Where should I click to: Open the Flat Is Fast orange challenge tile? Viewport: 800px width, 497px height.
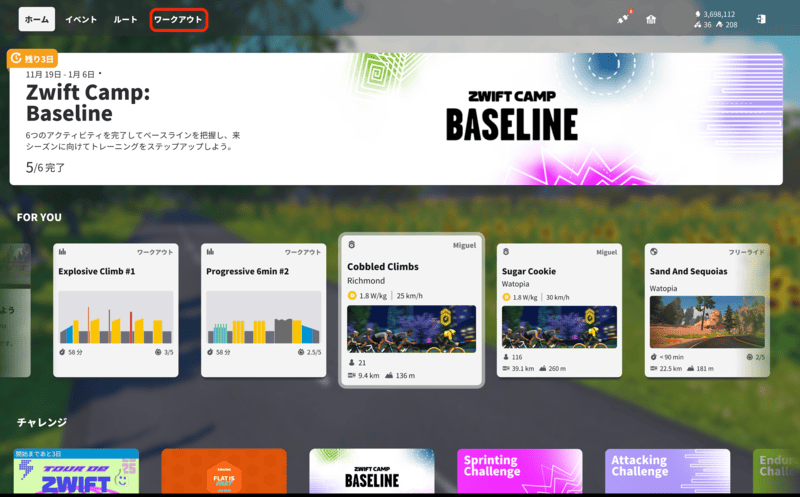click(224, 471)
